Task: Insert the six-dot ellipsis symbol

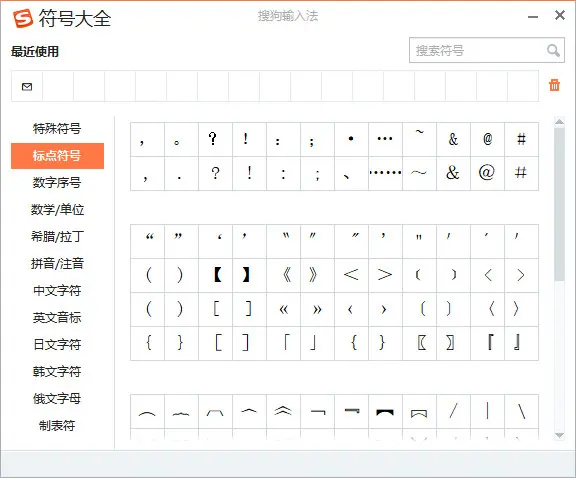Action: tap(385, 173)
